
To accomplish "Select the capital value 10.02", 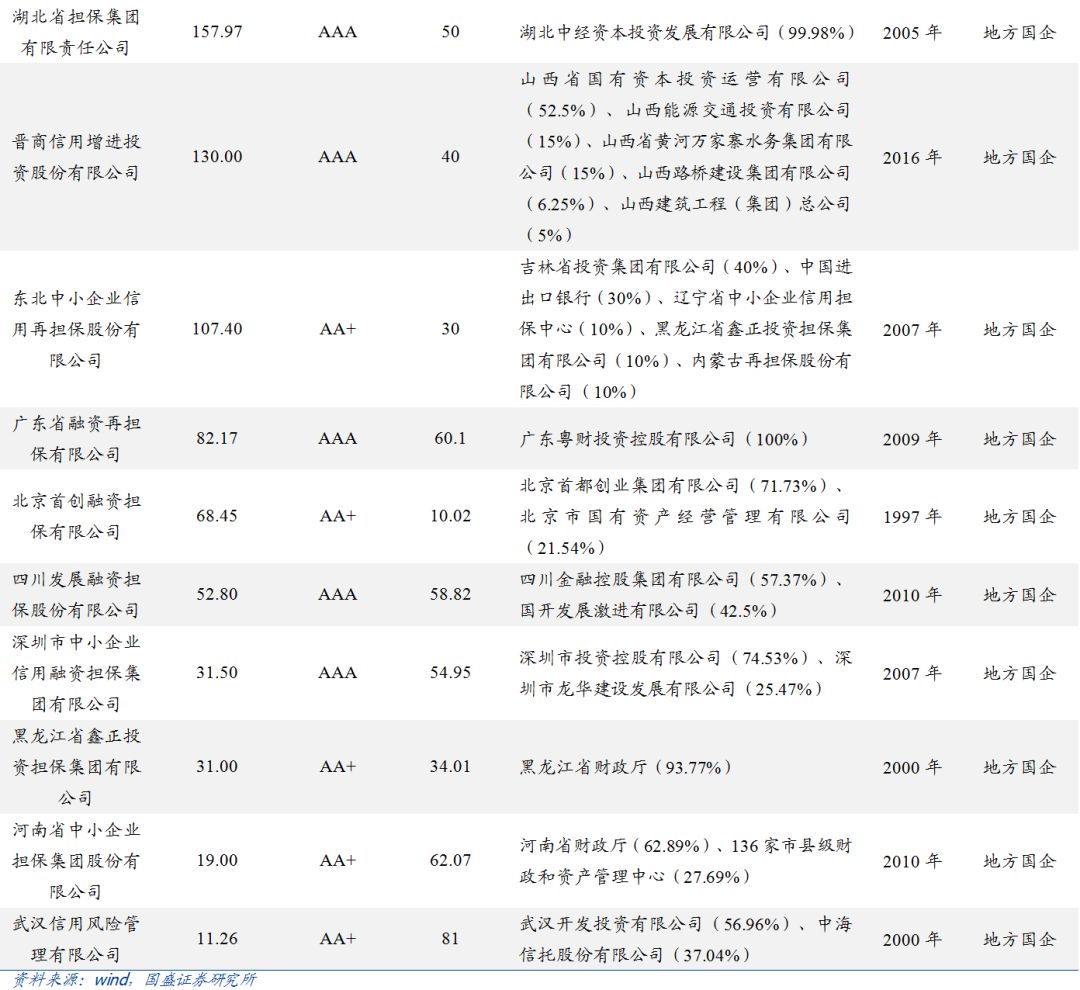I will click(x=450, y=516).
